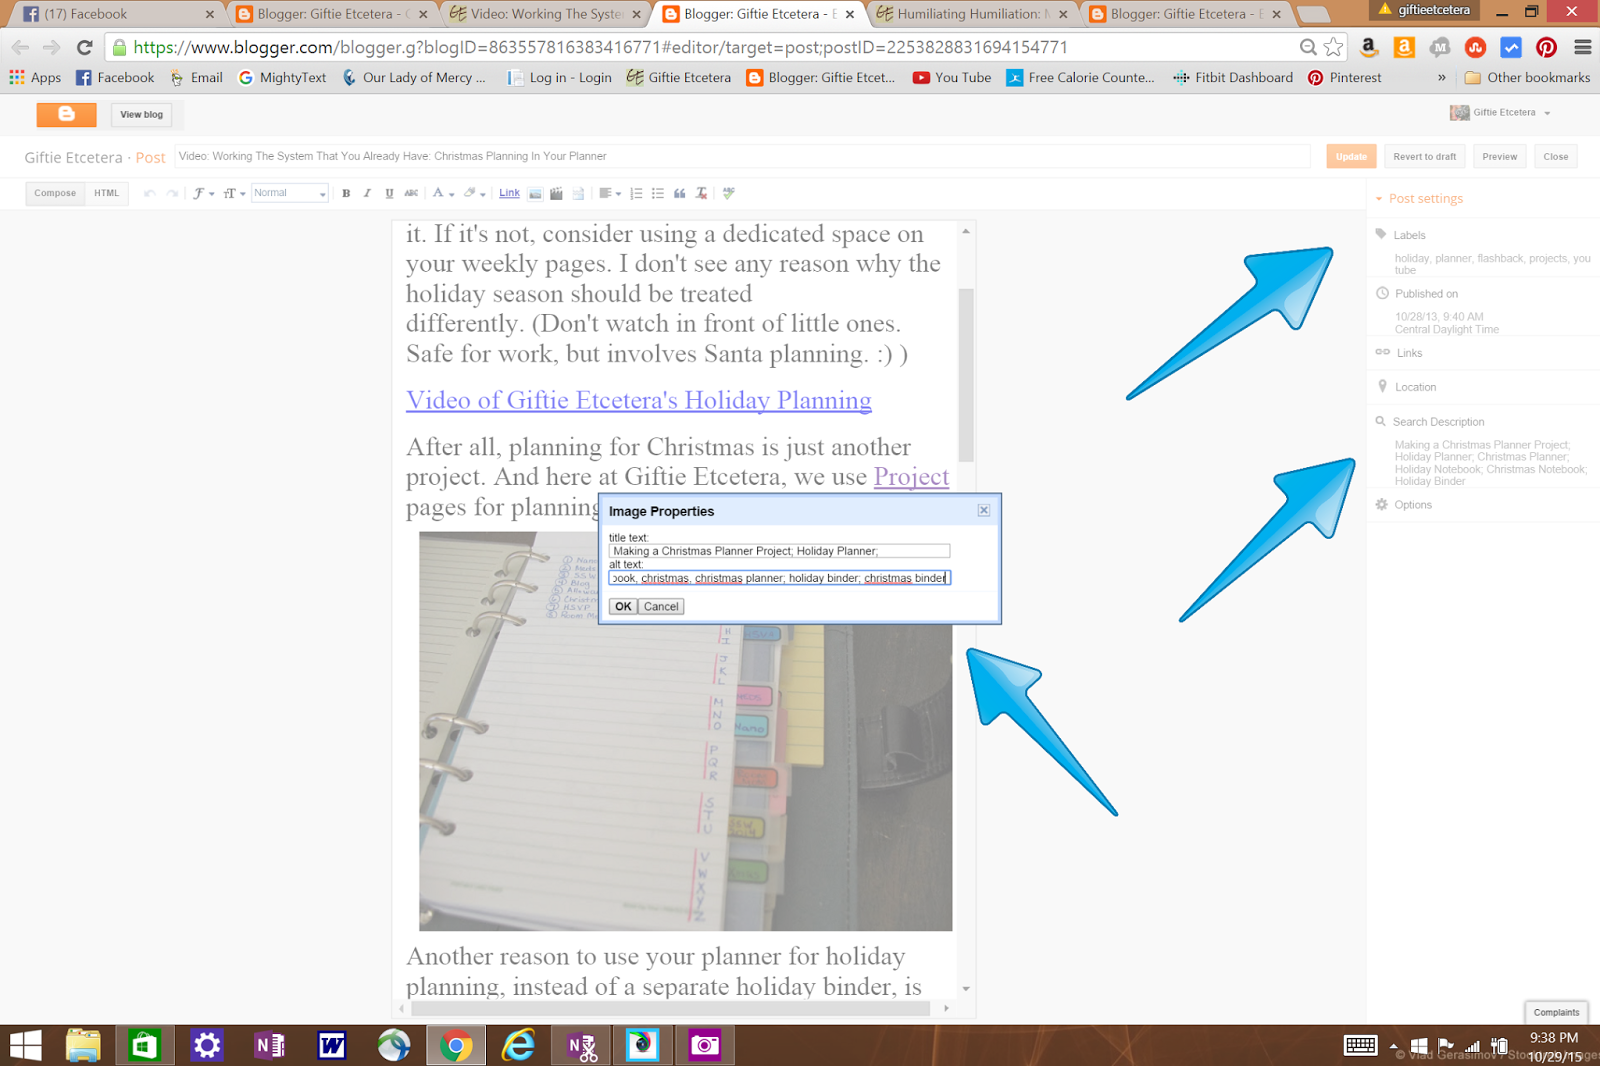Remove formatting from selected text
Image resolution: width=1600 pixels, height=1066 pixels.
(x=702, y=193)
